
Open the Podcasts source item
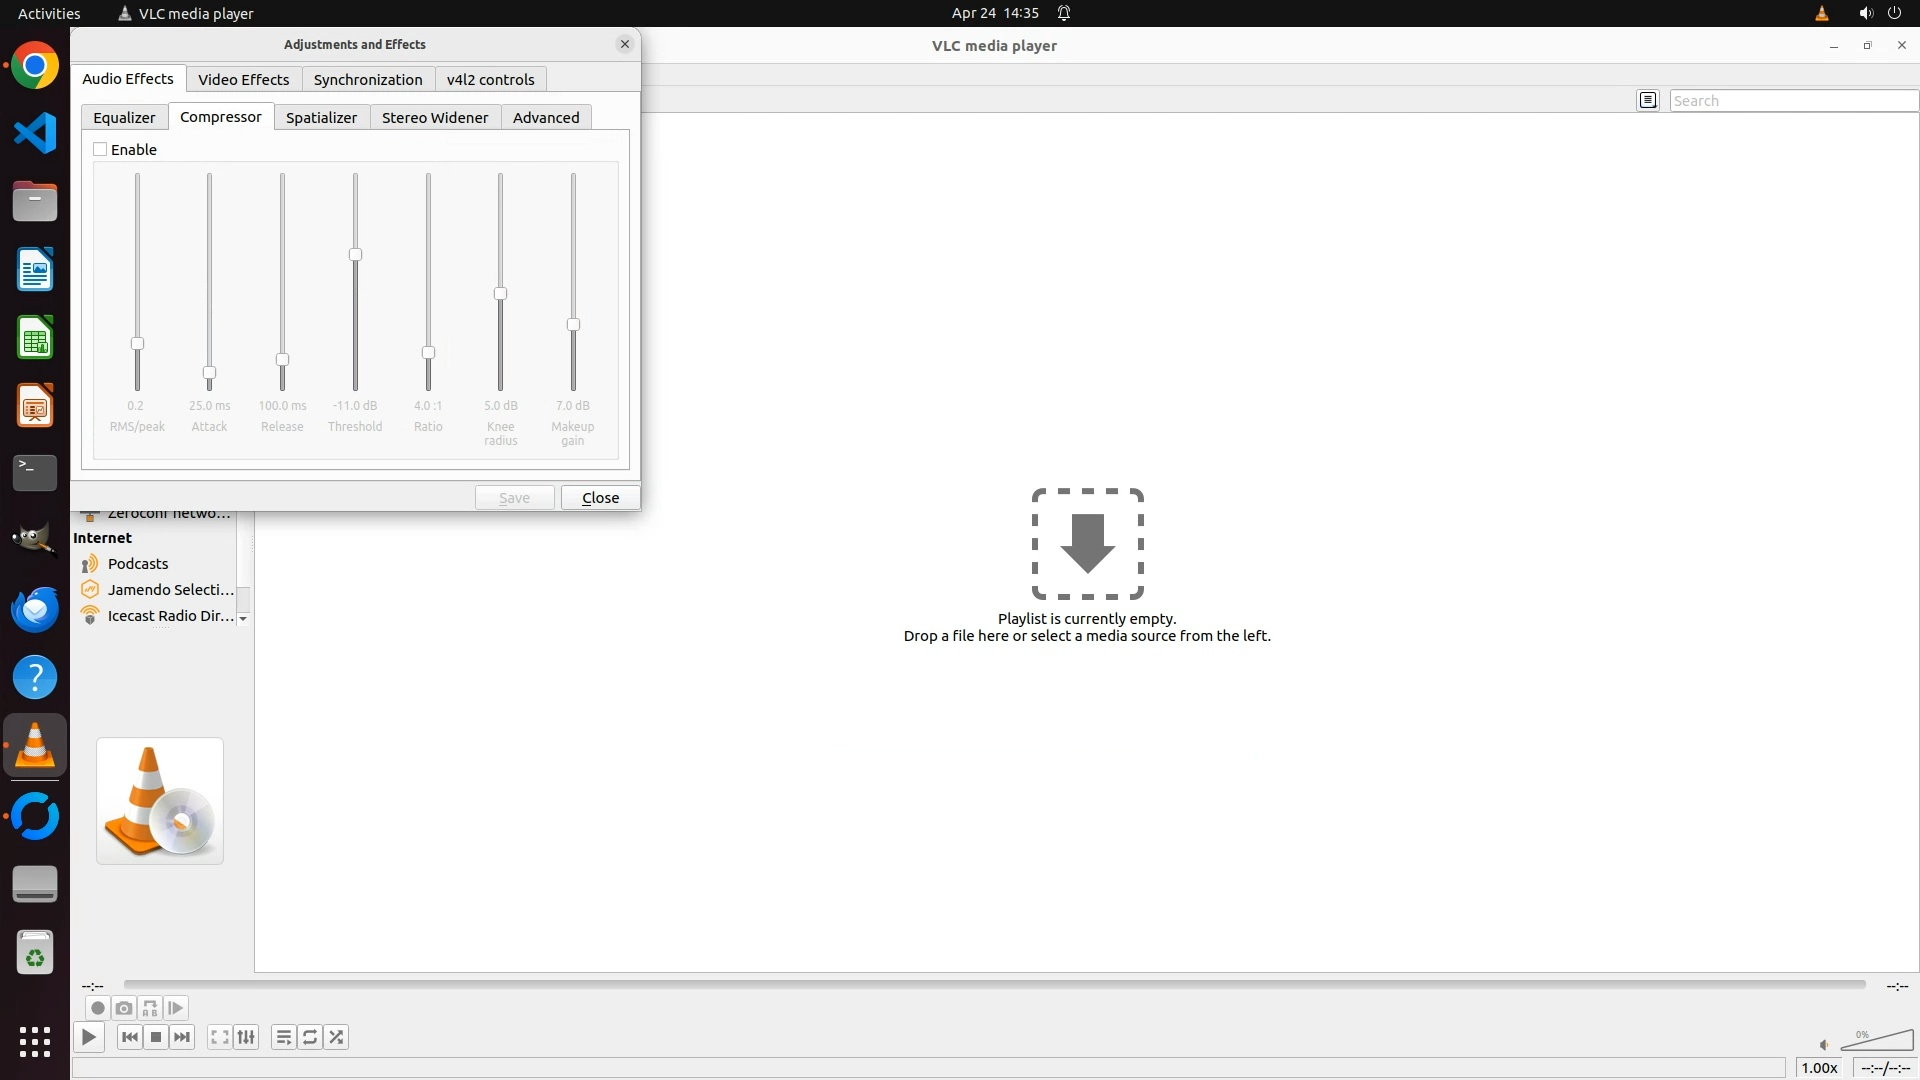coord(138,564)
